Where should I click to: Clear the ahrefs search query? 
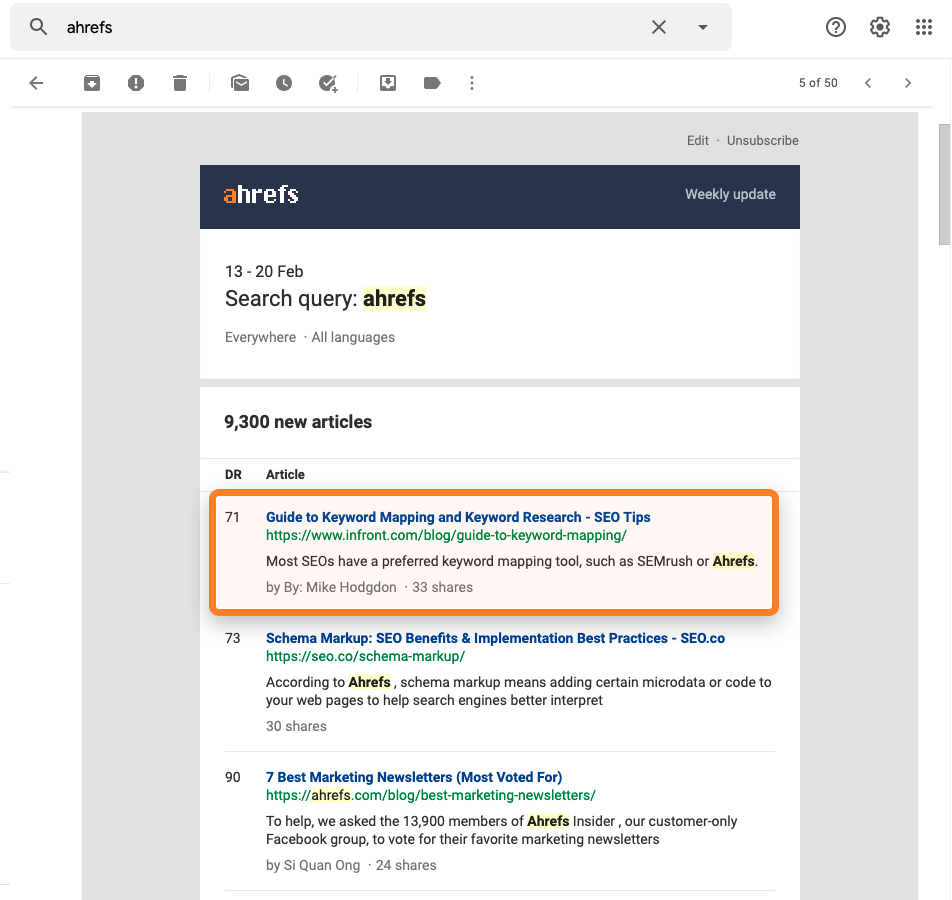(659, 27)
